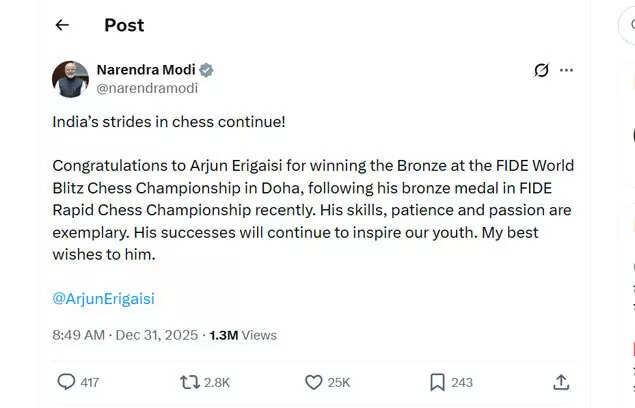Click the Narendra Modi display name

click(x=145, y=70)
